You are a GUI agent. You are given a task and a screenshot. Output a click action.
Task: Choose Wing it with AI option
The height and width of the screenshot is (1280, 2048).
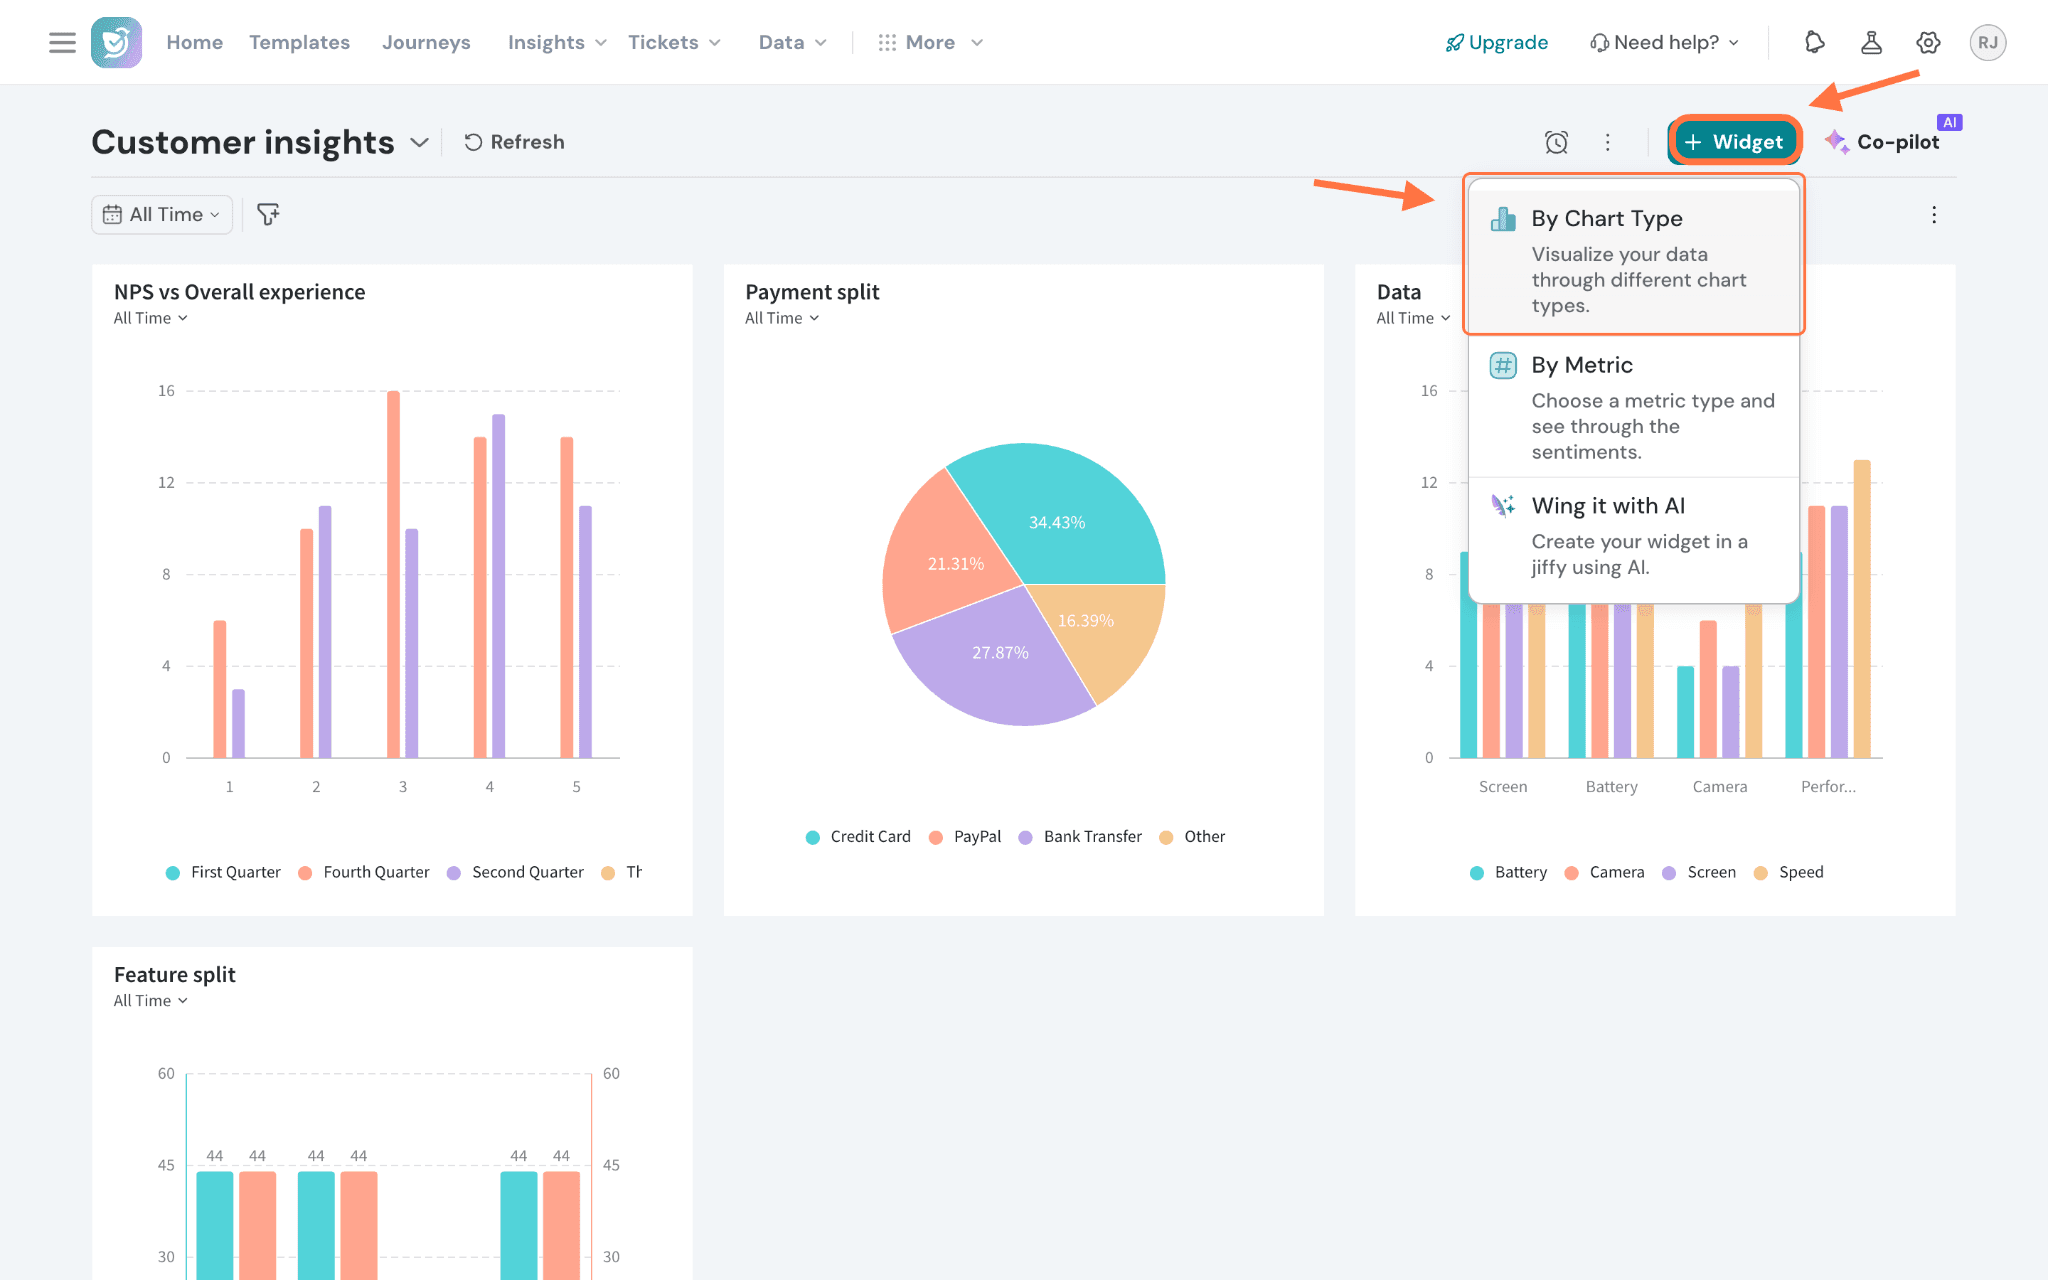pos(1634,535)
